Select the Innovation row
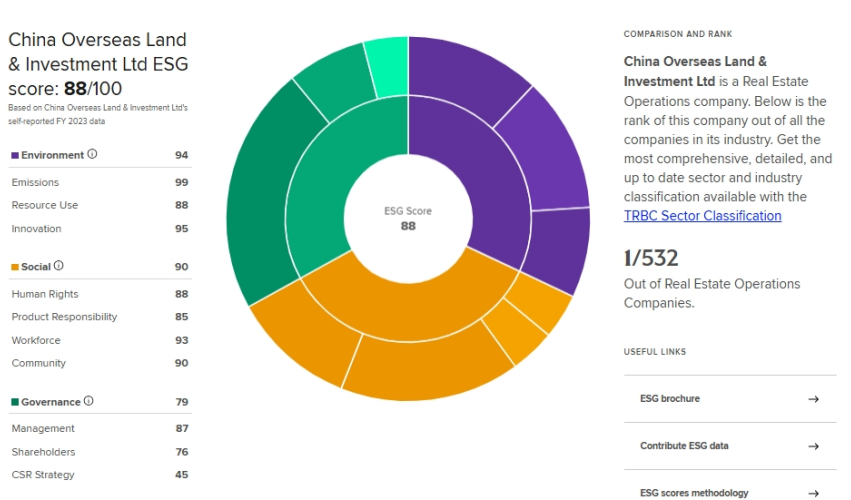851x500 pixels. pos(100,229)
